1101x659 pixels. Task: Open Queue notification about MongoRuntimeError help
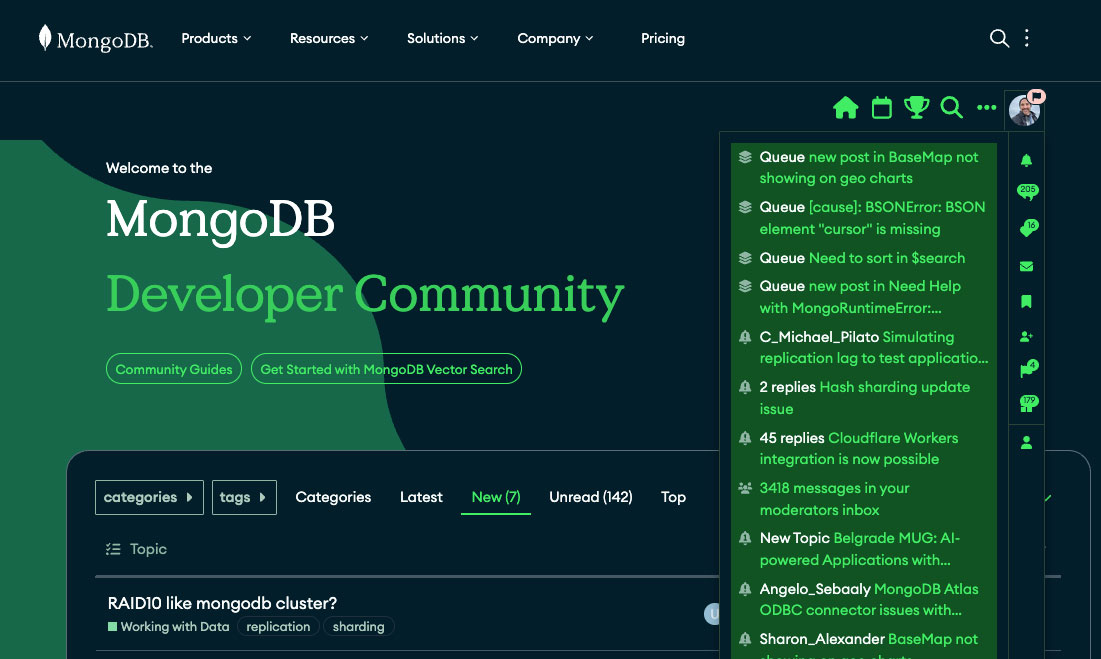coord(864,297)
